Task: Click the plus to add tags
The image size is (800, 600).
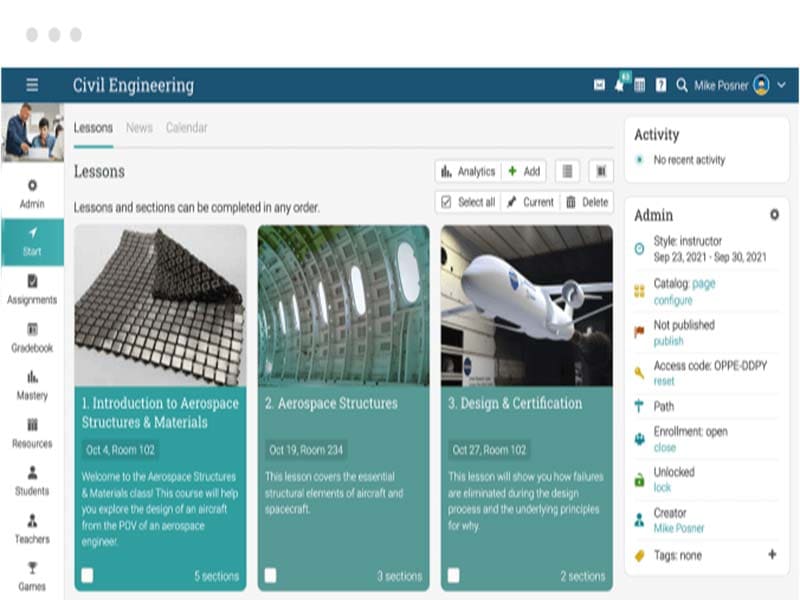Action: [771, 555]
